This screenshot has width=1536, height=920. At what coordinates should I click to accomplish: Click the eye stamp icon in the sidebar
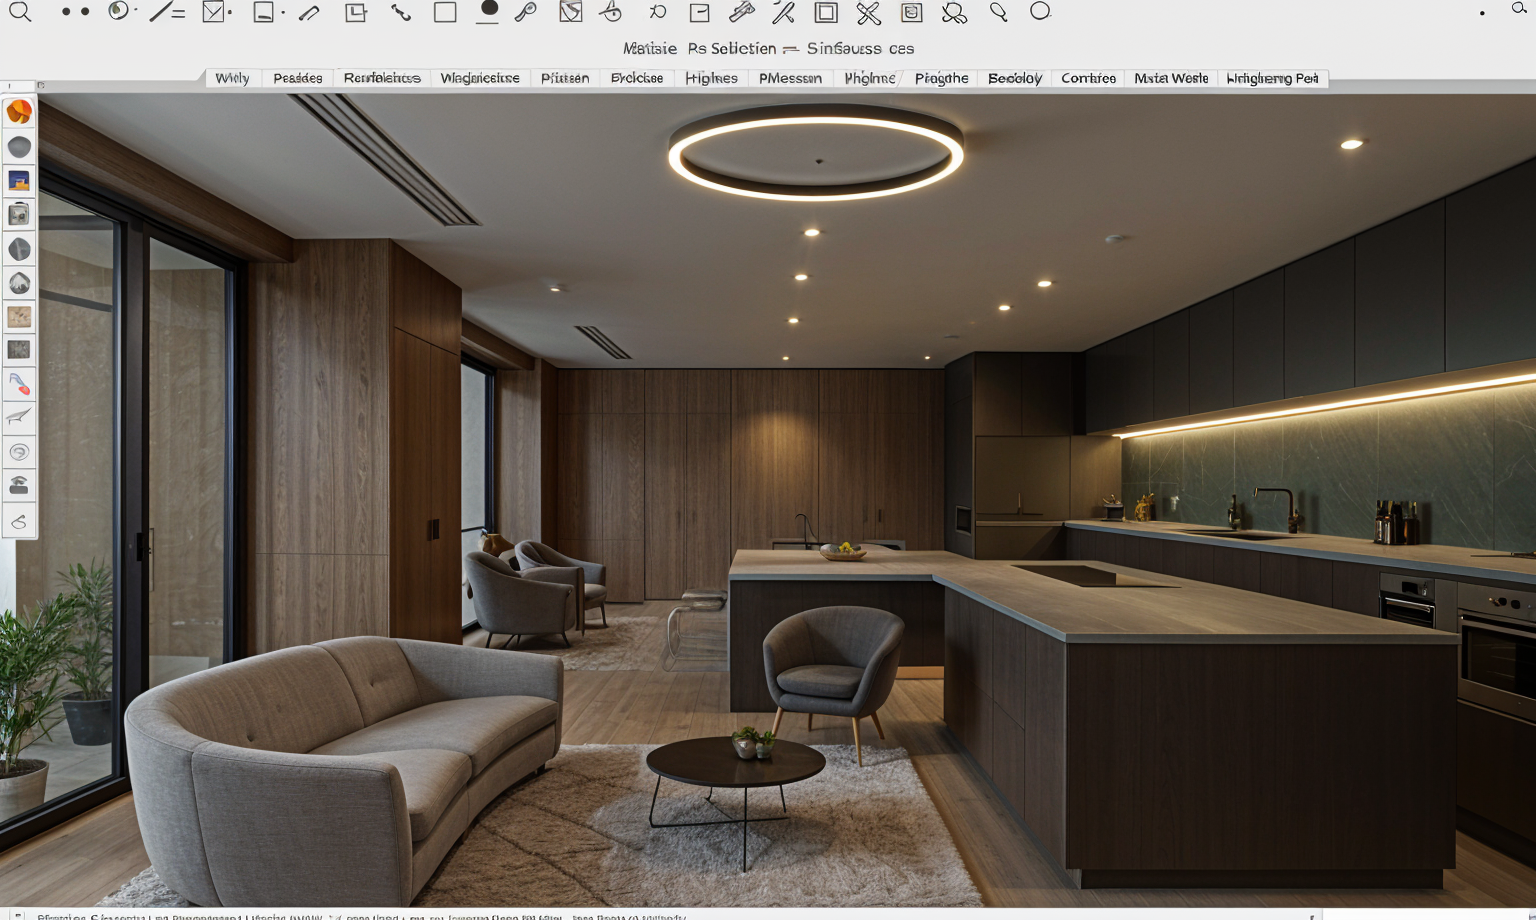[19, 486]
